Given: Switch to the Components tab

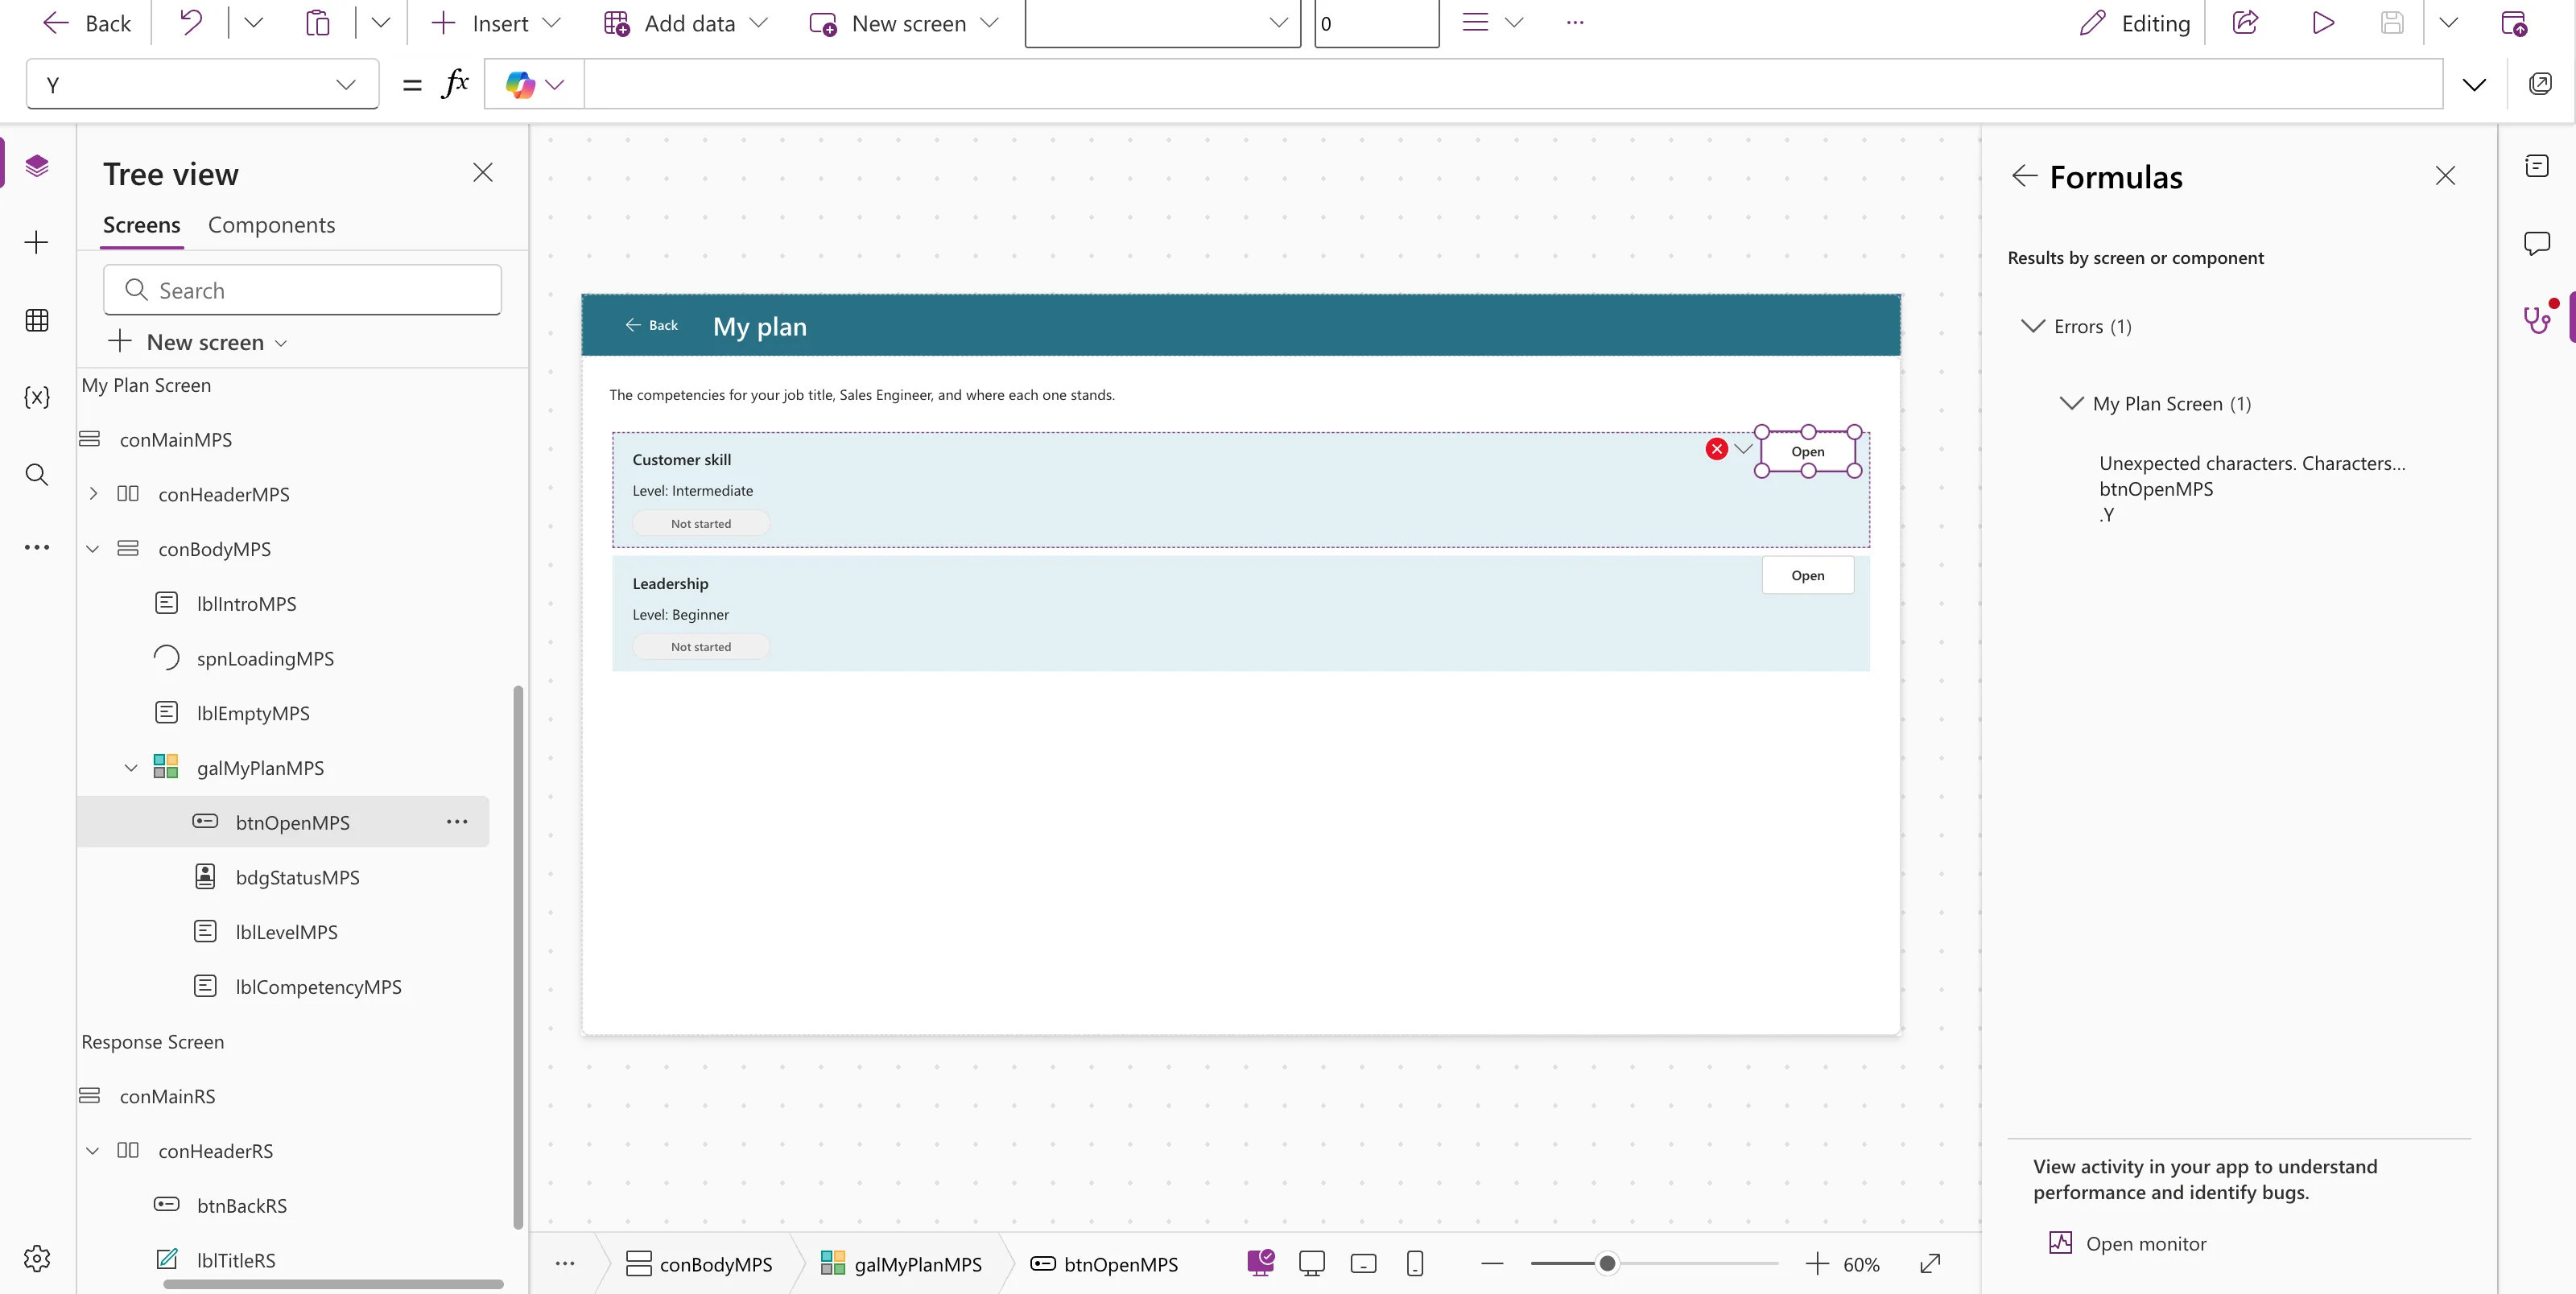Looking at the screenshot, I should tap(271, 225).
